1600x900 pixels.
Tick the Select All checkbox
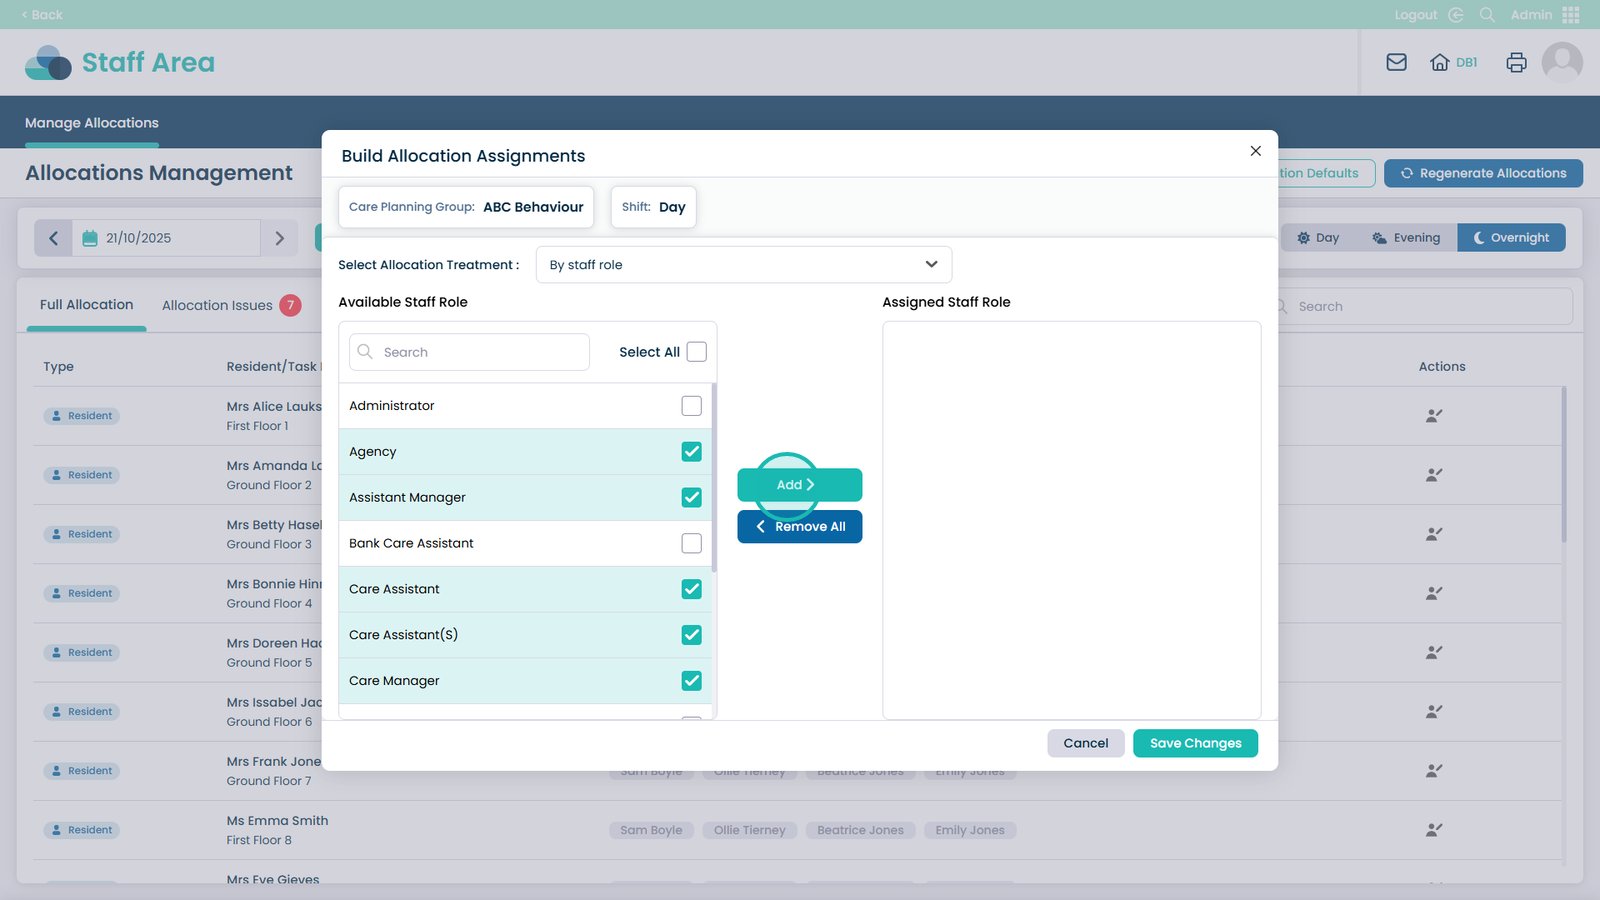pos(697,352)
